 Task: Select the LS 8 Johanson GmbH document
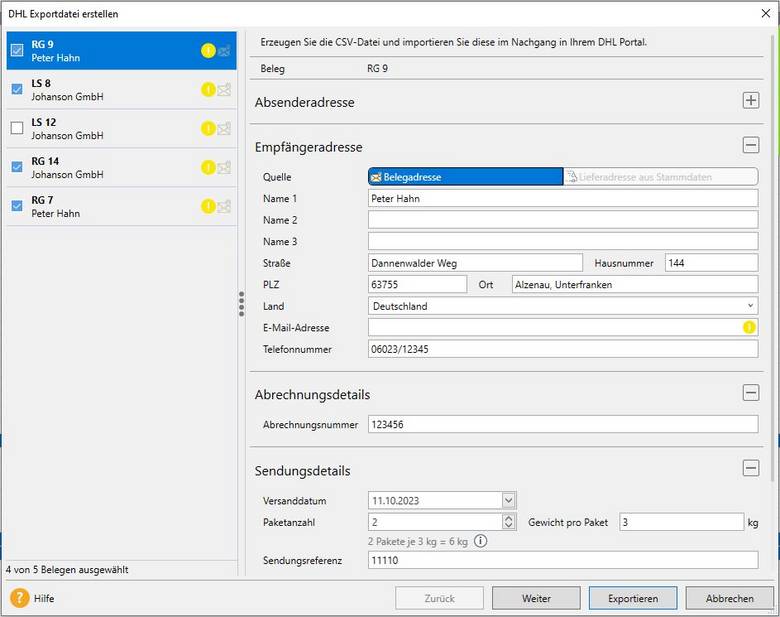coord(121,90)
